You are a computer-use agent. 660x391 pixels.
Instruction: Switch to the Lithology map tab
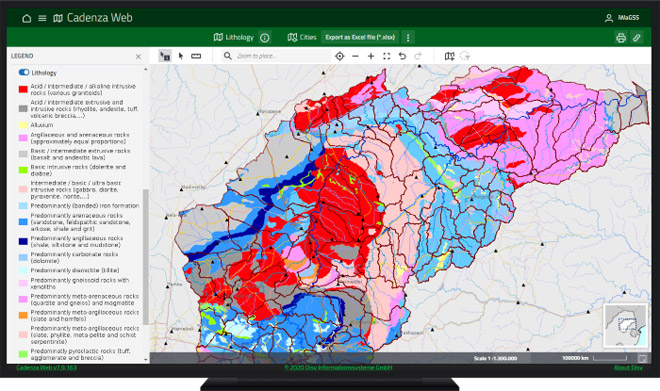click(x=234, y=37)
